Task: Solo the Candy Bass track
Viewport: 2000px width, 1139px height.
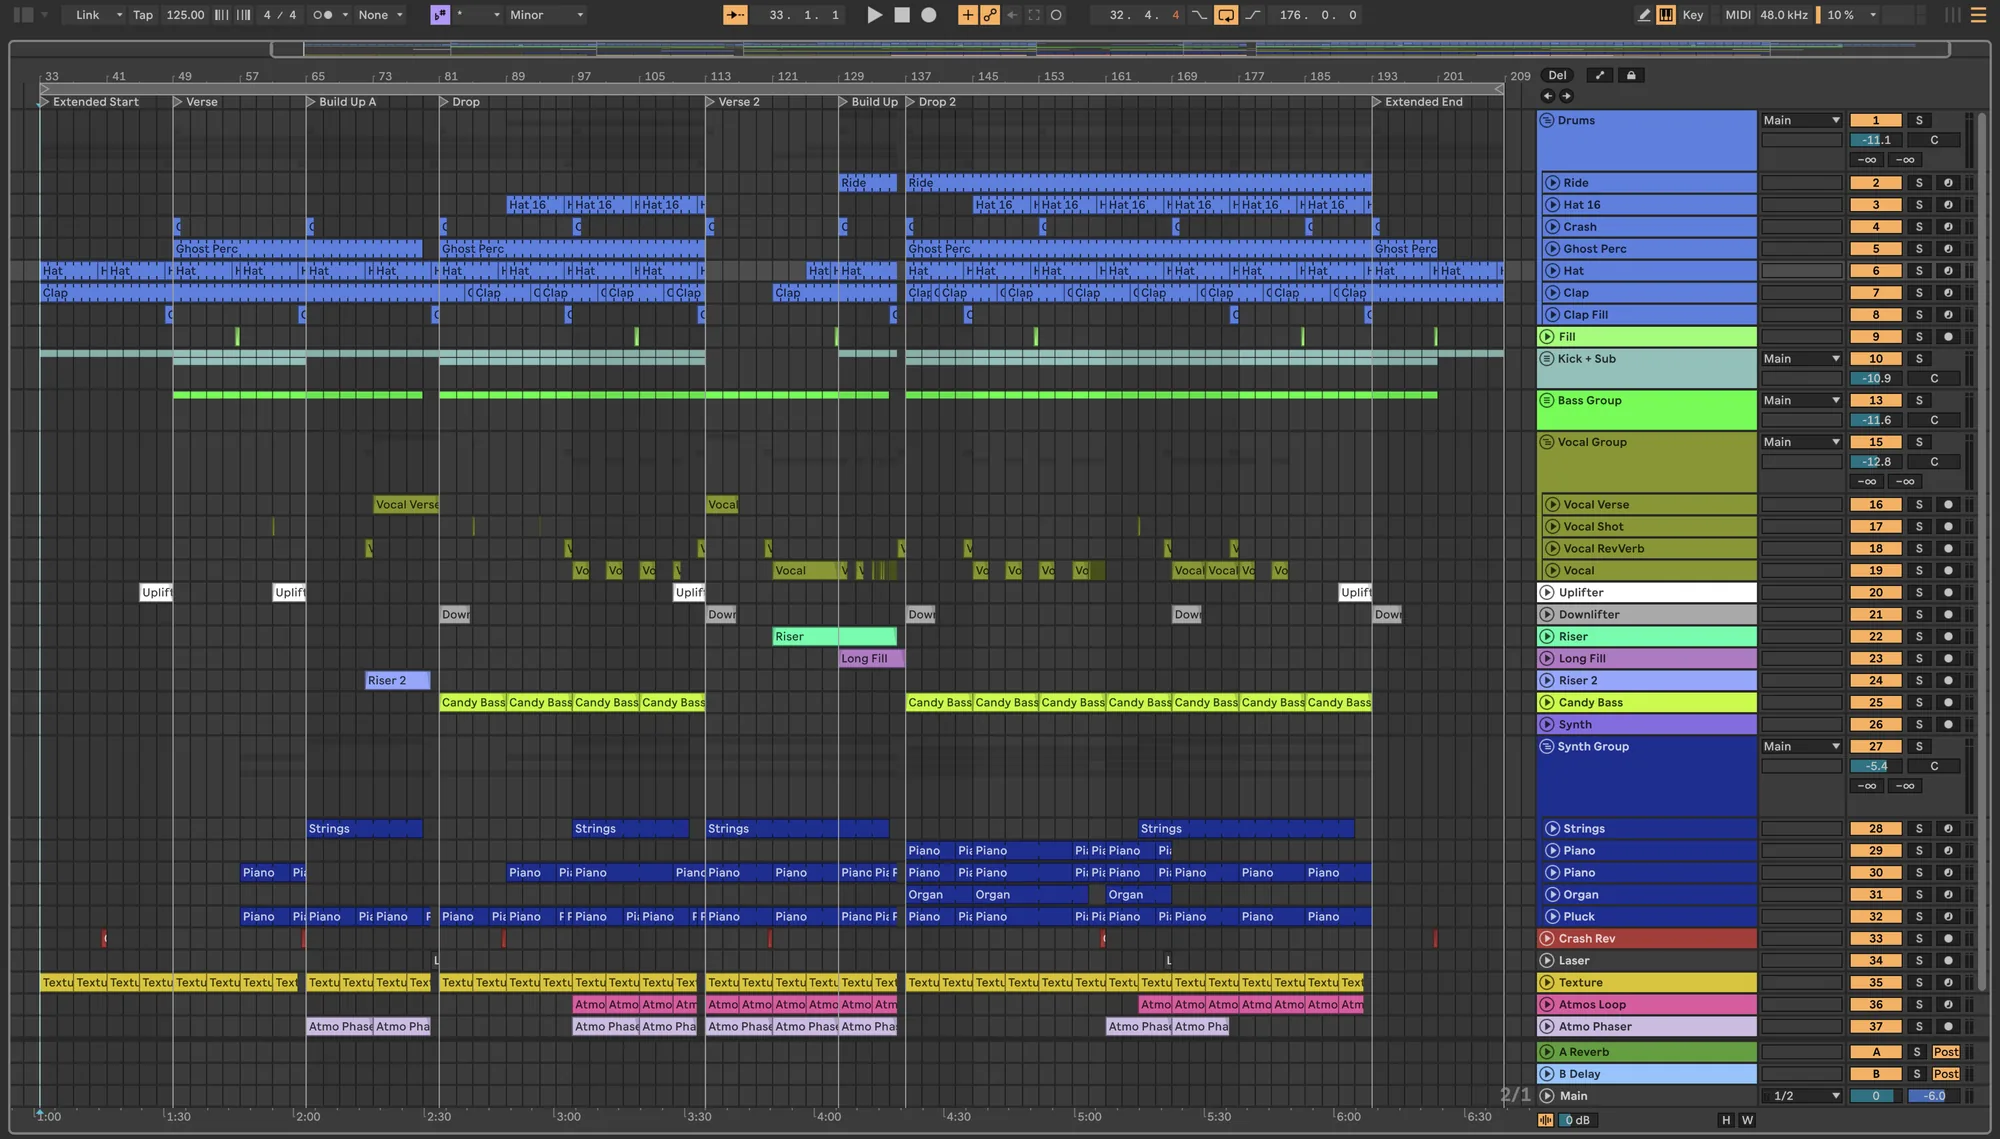Action: pyautogui.click(x=1919, y=703)
